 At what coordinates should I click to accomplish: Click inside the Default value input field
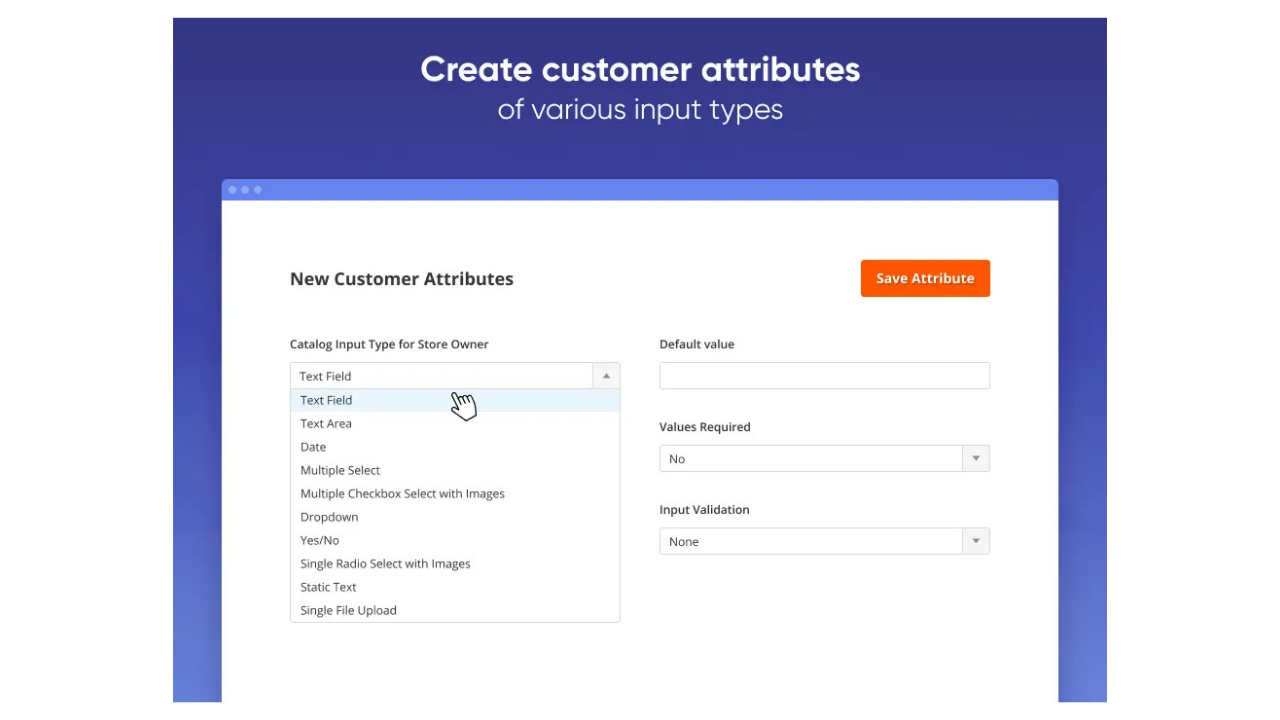pyautogui.click(x=824, y=375)
